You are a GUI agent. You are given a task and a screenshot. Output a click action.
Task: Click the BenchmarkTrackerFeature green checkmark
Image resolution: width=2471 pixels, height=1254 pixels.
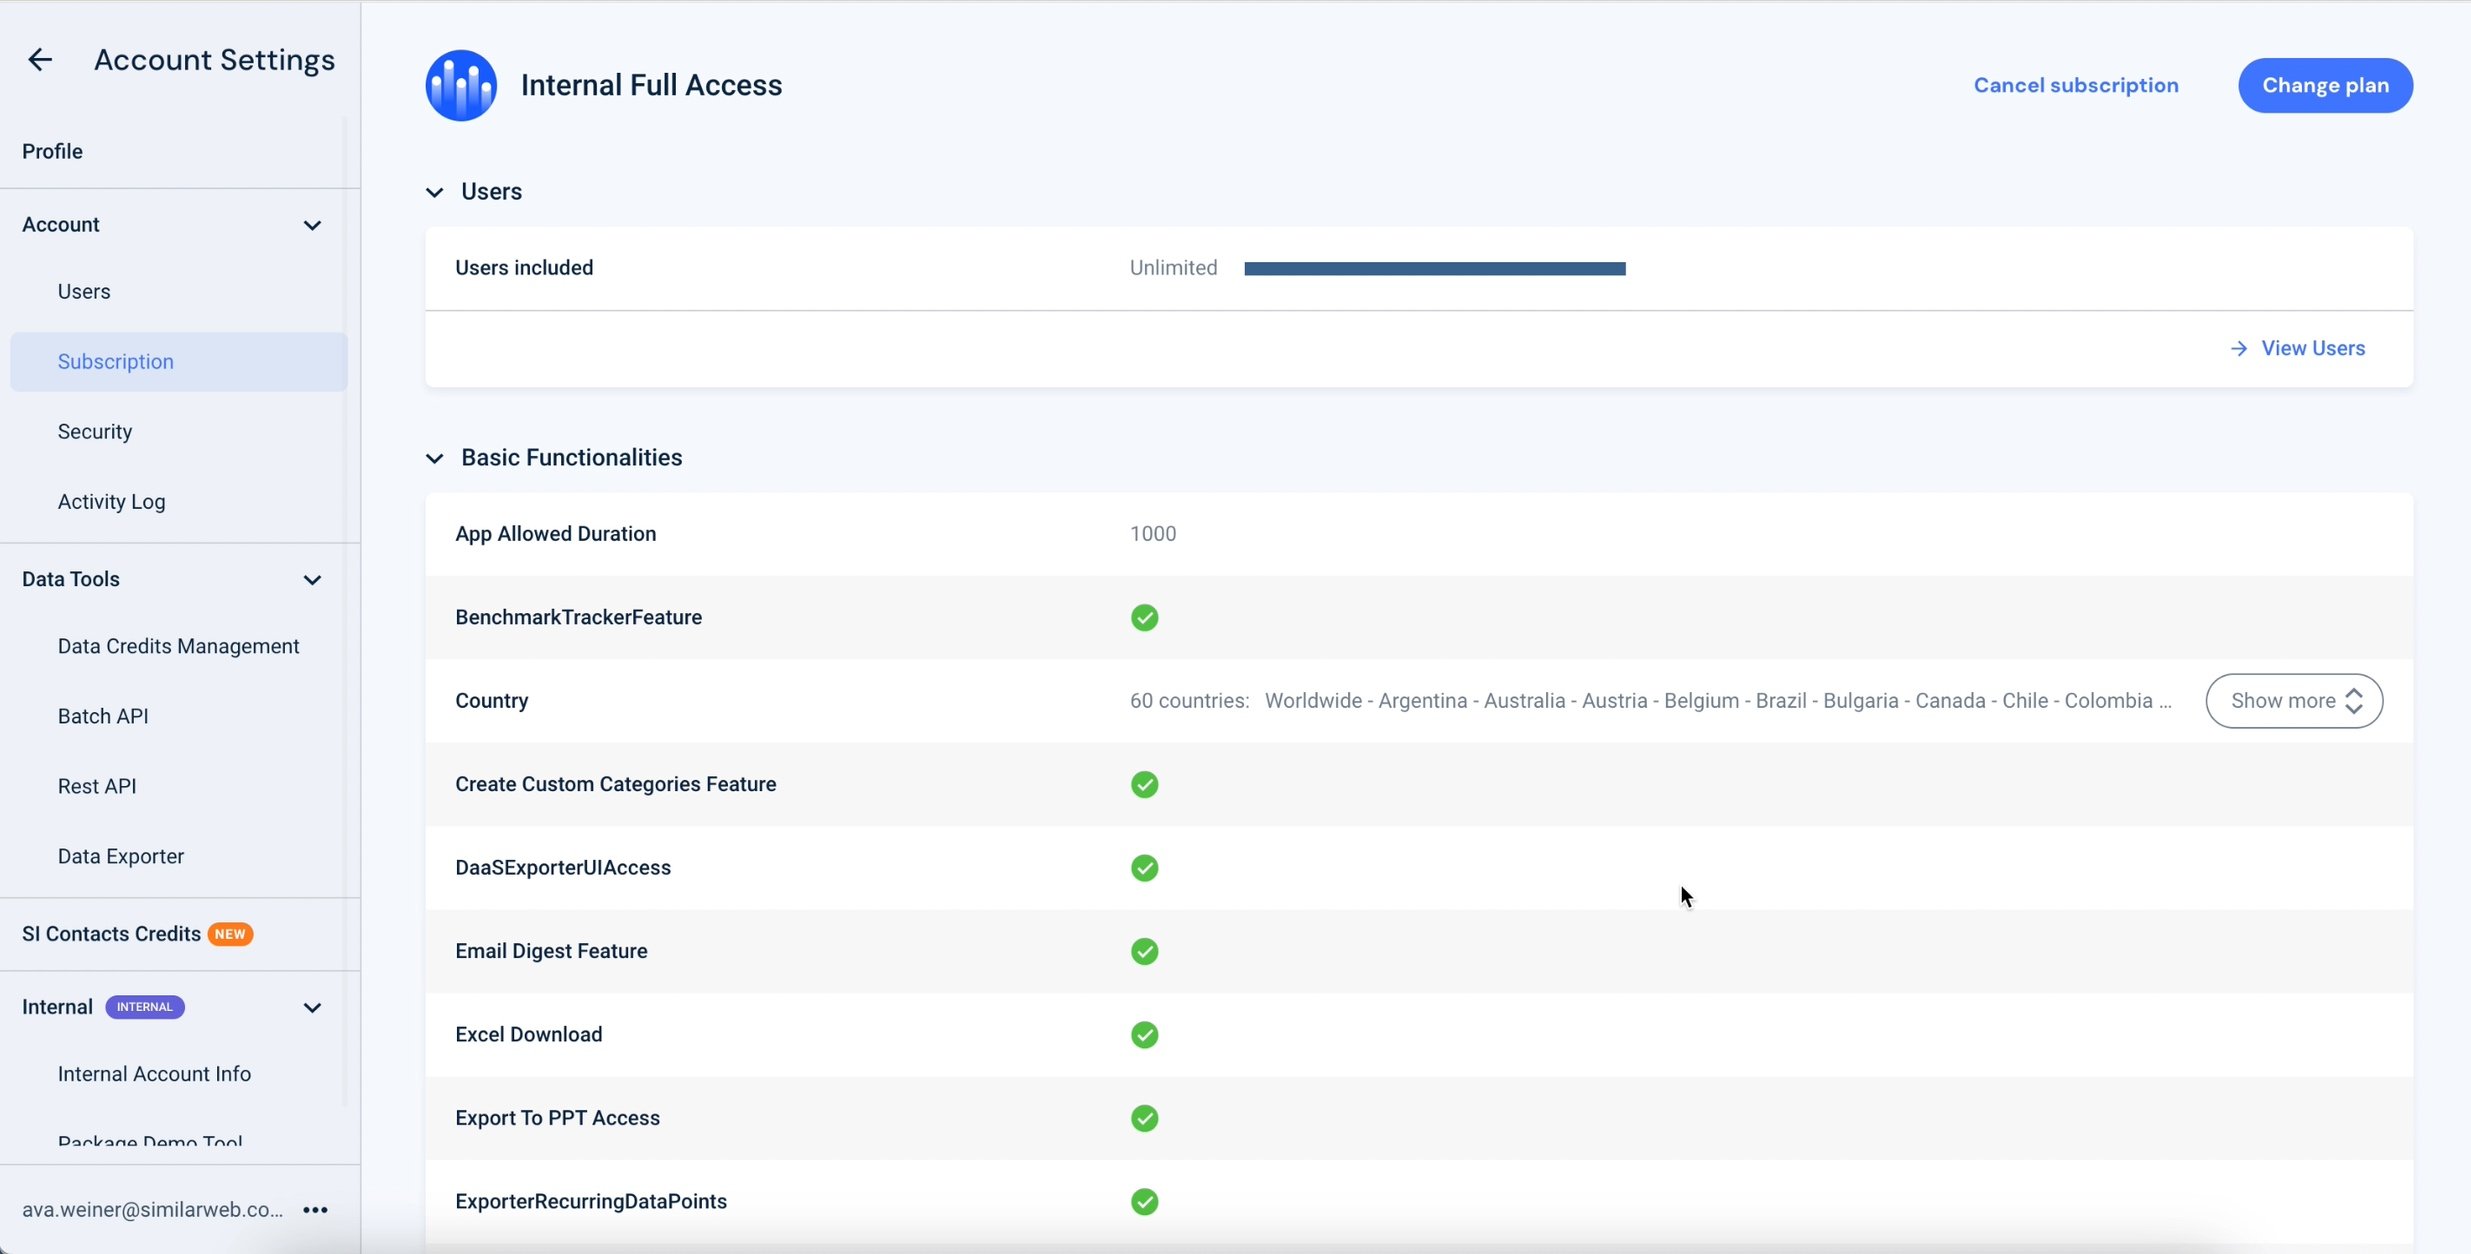coord(1144,618)
